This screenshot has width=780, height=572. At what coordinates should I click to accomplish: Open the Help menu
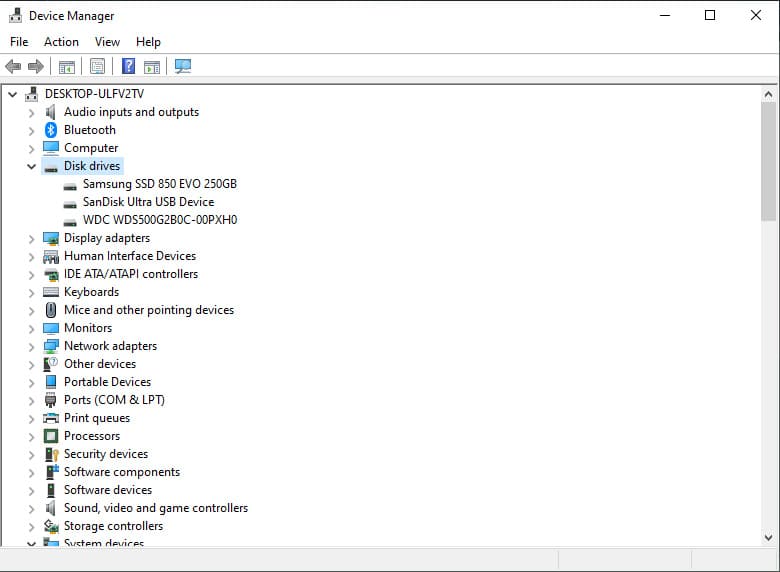click(x=148, y=42)
